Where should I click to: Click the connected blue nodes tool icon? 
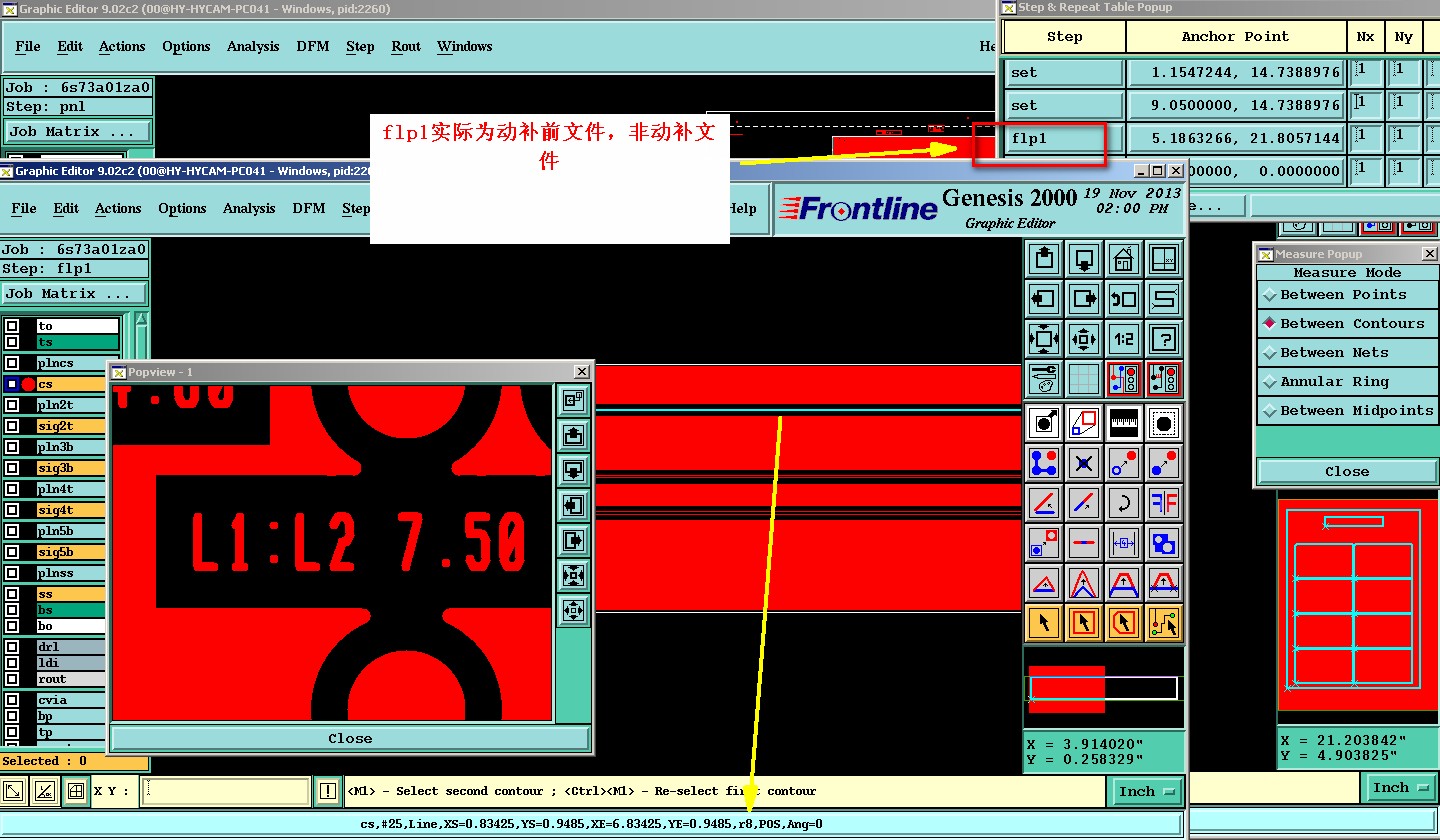click(1044, 463)
